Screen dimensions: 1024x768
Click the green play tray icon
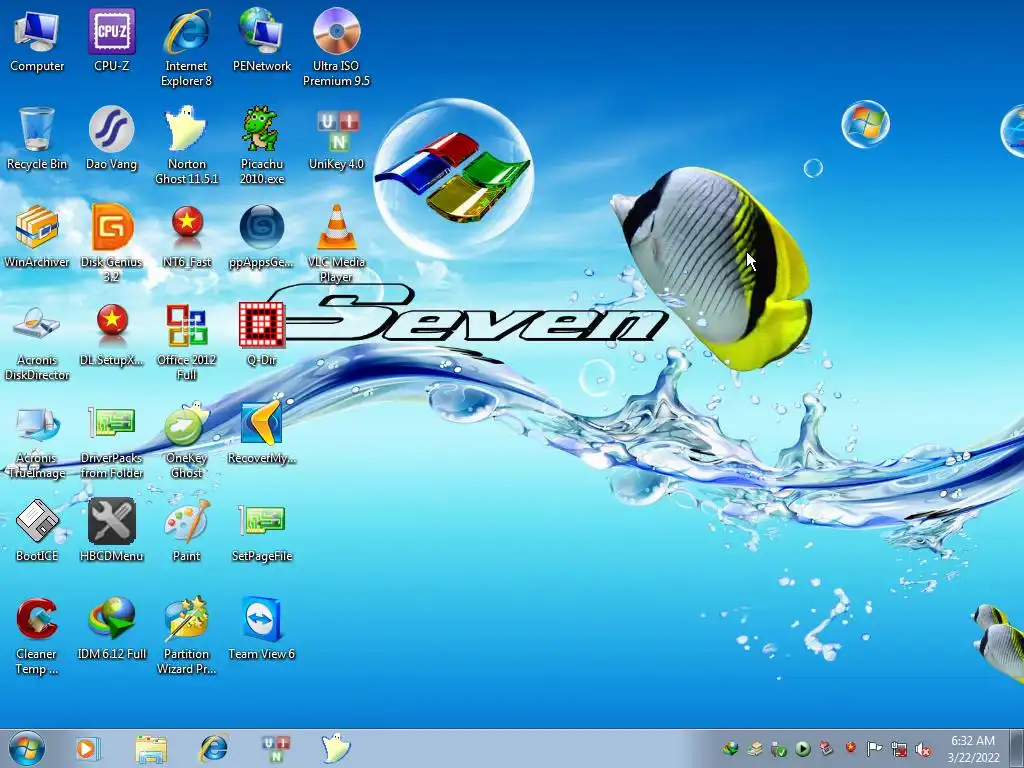pyautogui.click(x=803, y=748)
